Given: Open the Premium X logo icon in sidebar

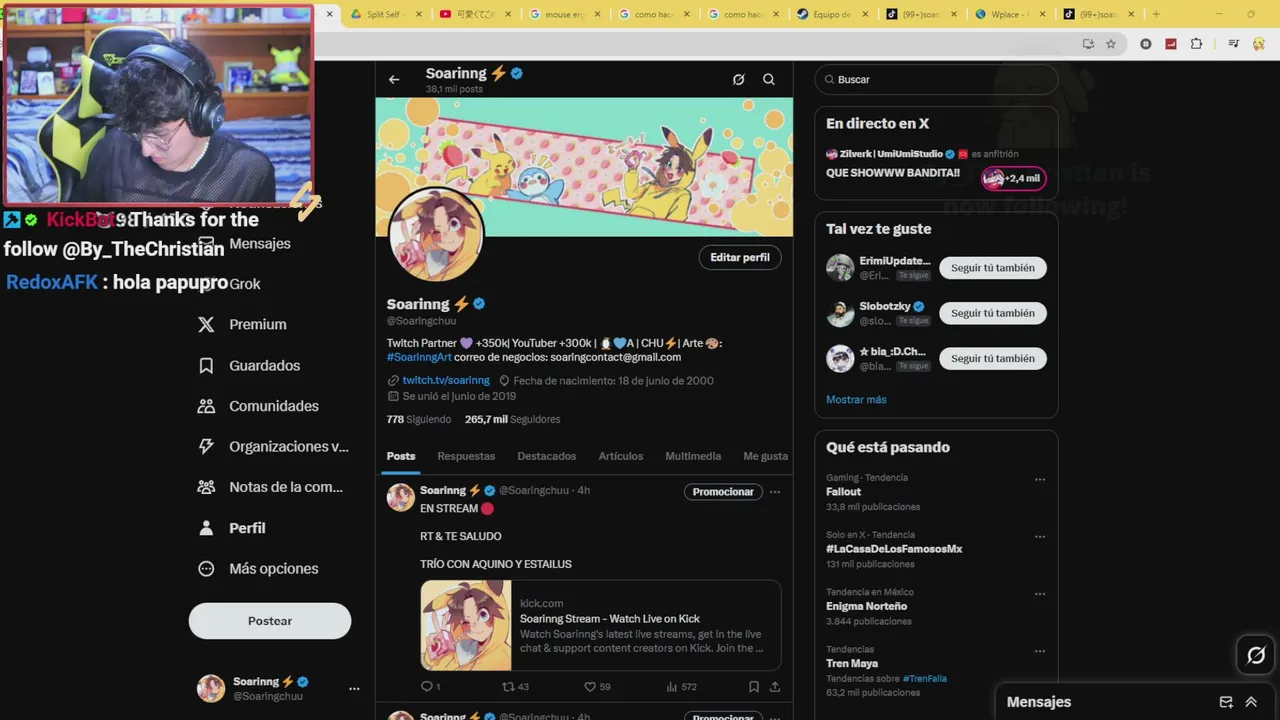Looking at the screenshot, I should (x=206, y=325).
